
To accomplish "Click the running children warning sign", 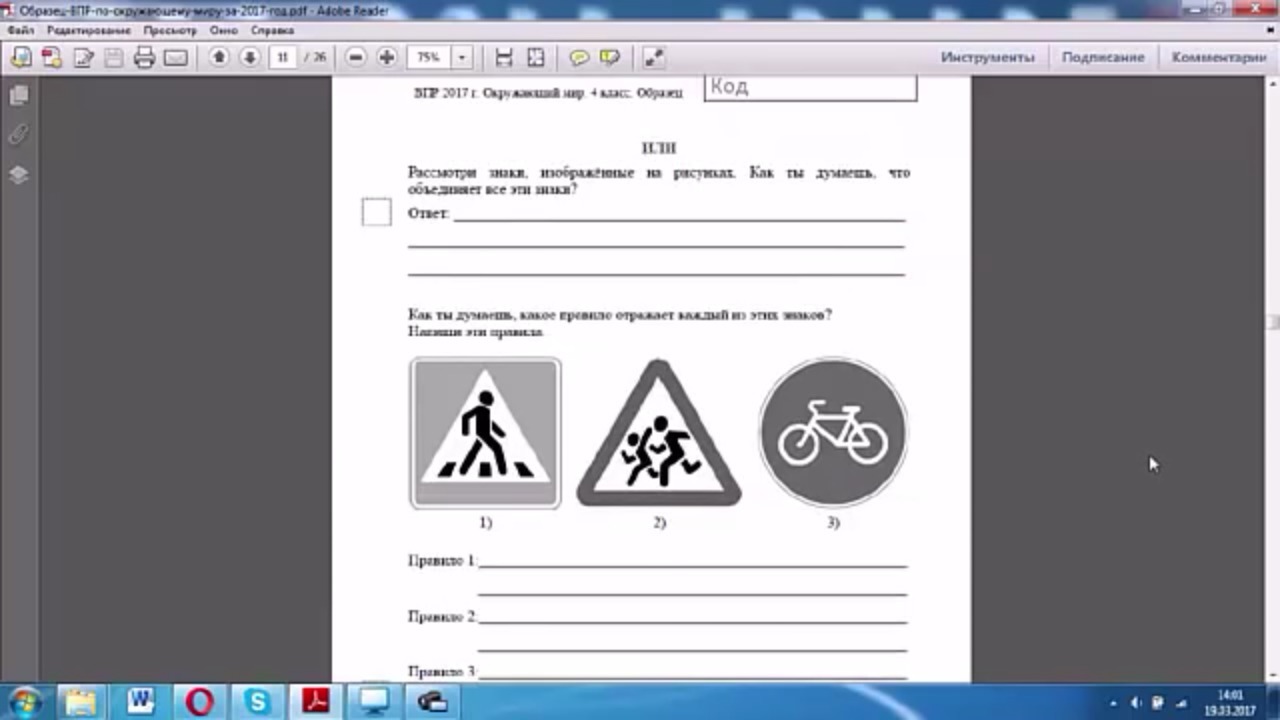I will pos(659,434).
